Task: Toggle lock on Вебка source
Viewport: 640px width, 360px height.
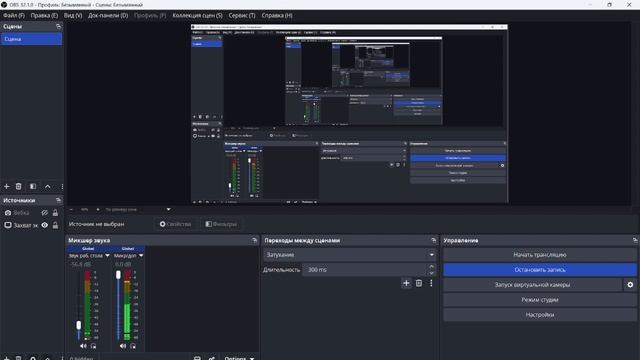Action: [55, 213]
